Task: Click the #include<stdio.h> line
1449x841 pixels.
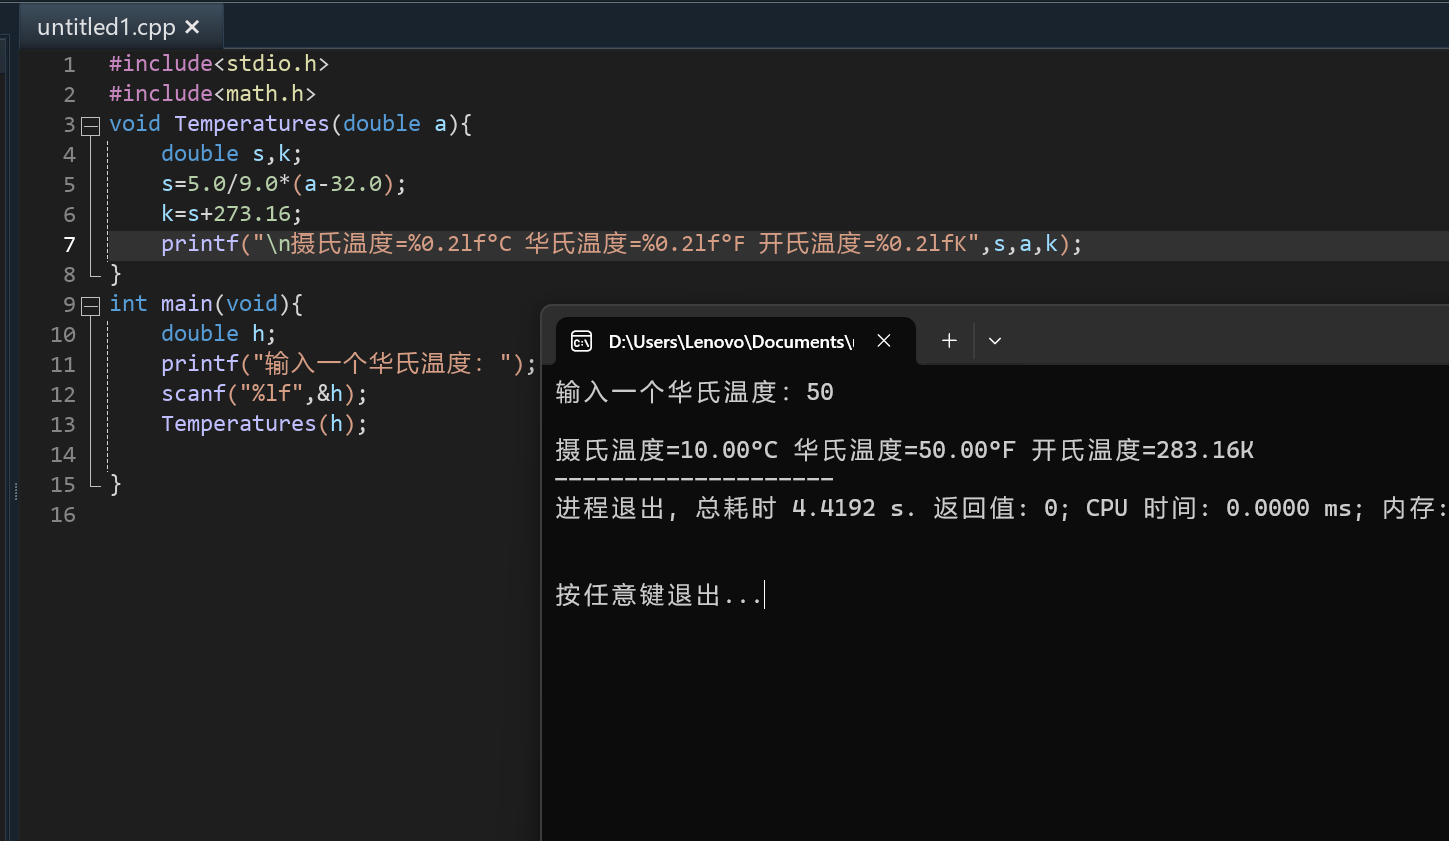Action: pyautogui.click(x=218, y=63)
